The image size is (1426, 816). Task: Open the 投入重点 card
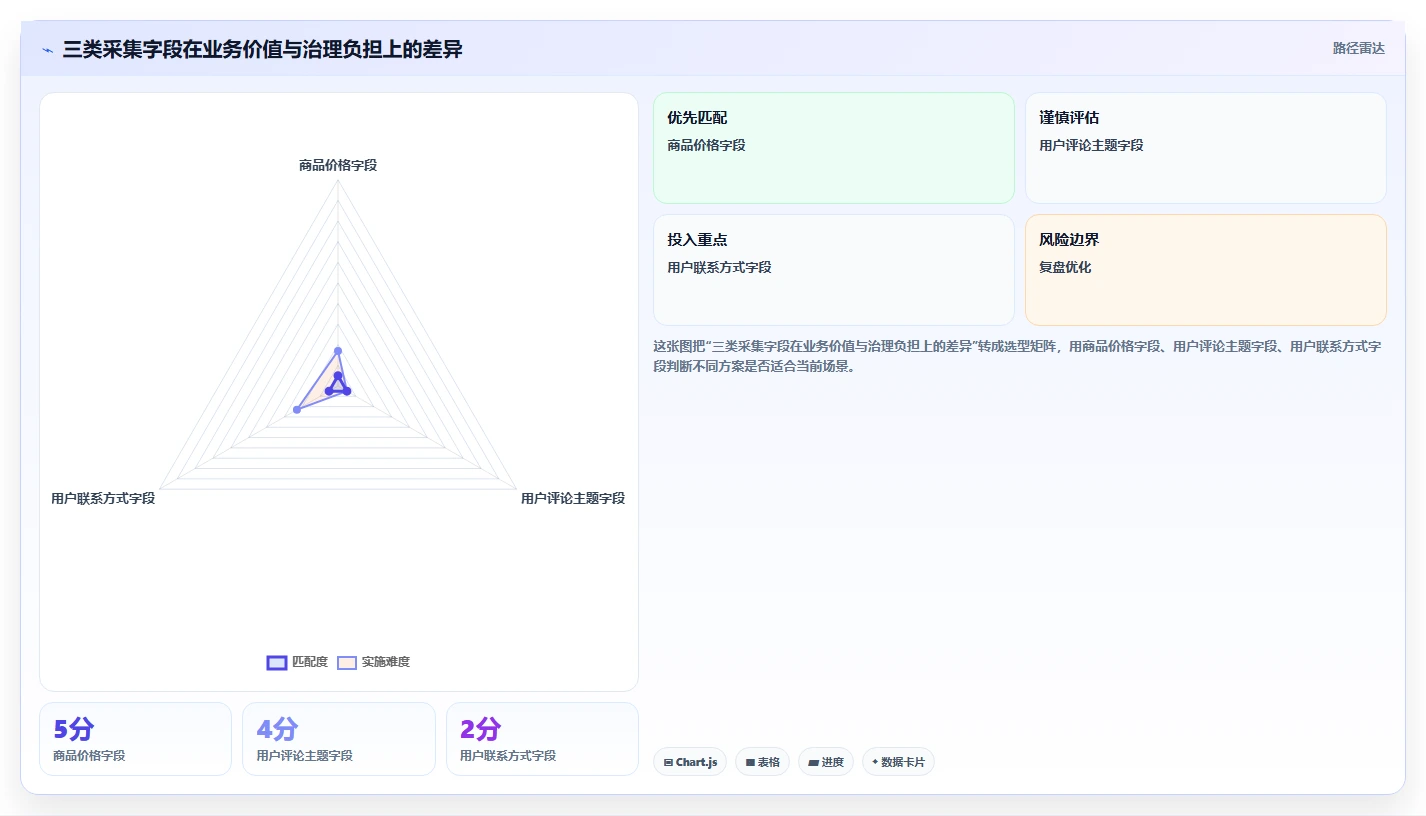click(834, 270)
